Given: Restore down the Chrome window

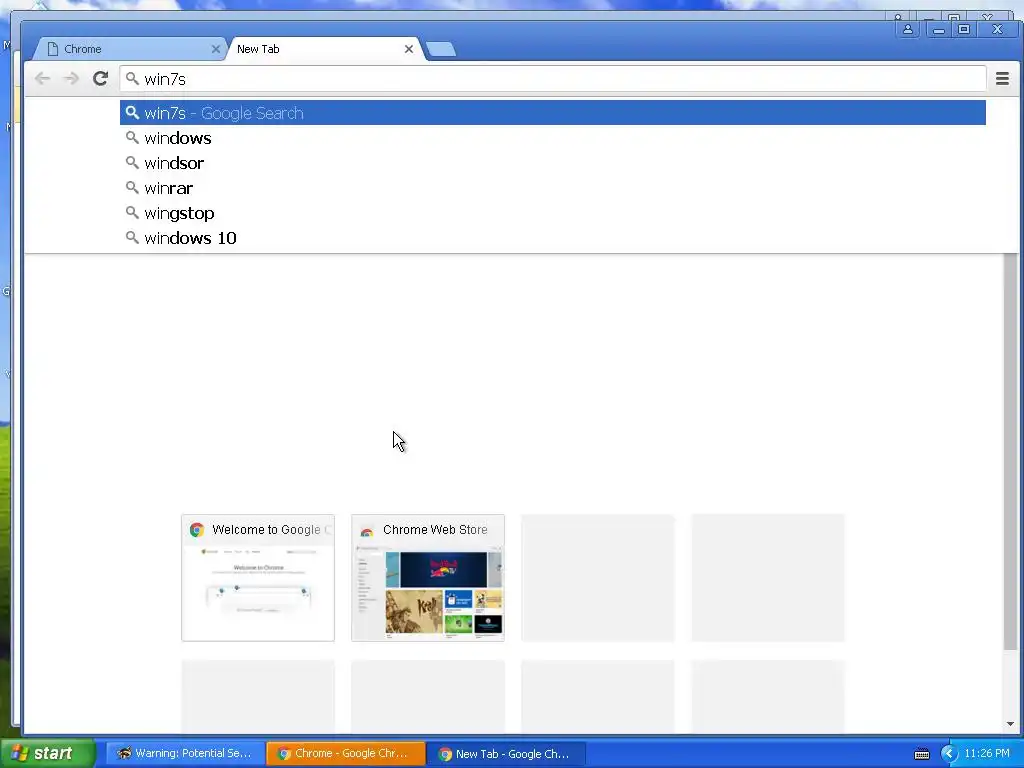Looking at the screenshot, I should click(x=964, y=29).
